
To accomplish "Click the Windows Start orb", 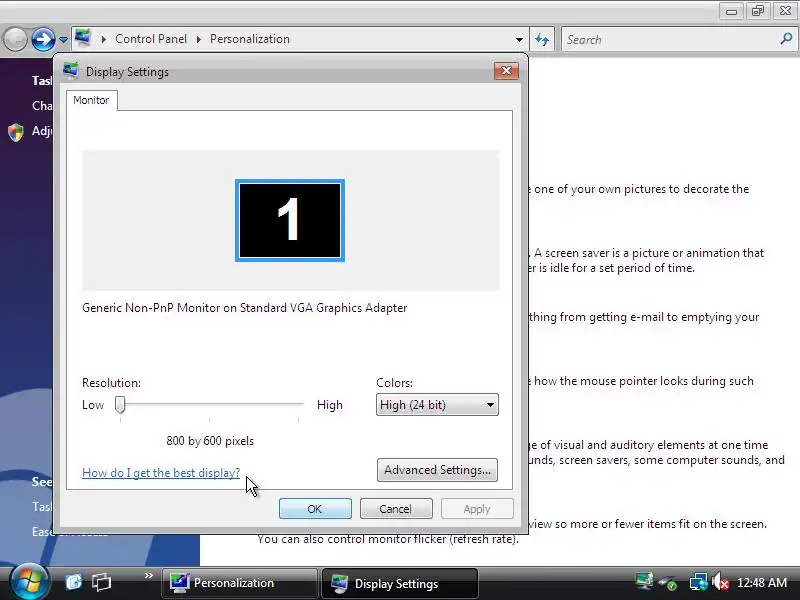I will [29, 582].
